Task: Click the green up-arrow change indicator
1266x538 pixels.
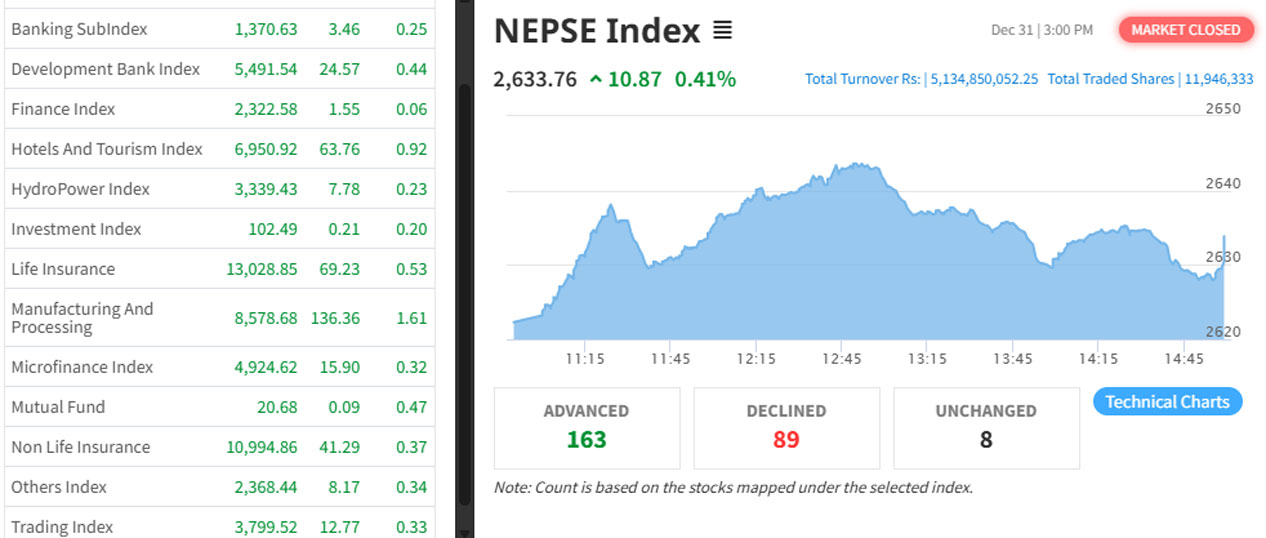Action: (596, 79)
